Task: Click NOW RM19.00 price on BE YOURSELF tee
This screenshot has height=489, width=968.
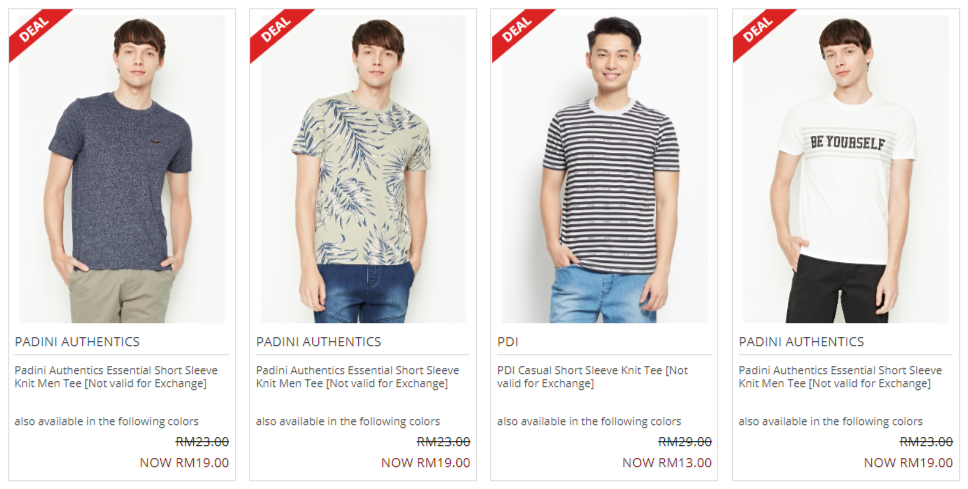Action: tap(908, 462)
